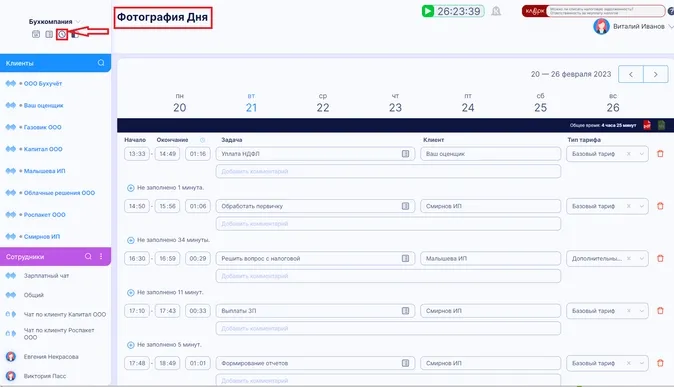
Task: Open the three-dot menu in Сотрудники header
Action: pos(101,256)
